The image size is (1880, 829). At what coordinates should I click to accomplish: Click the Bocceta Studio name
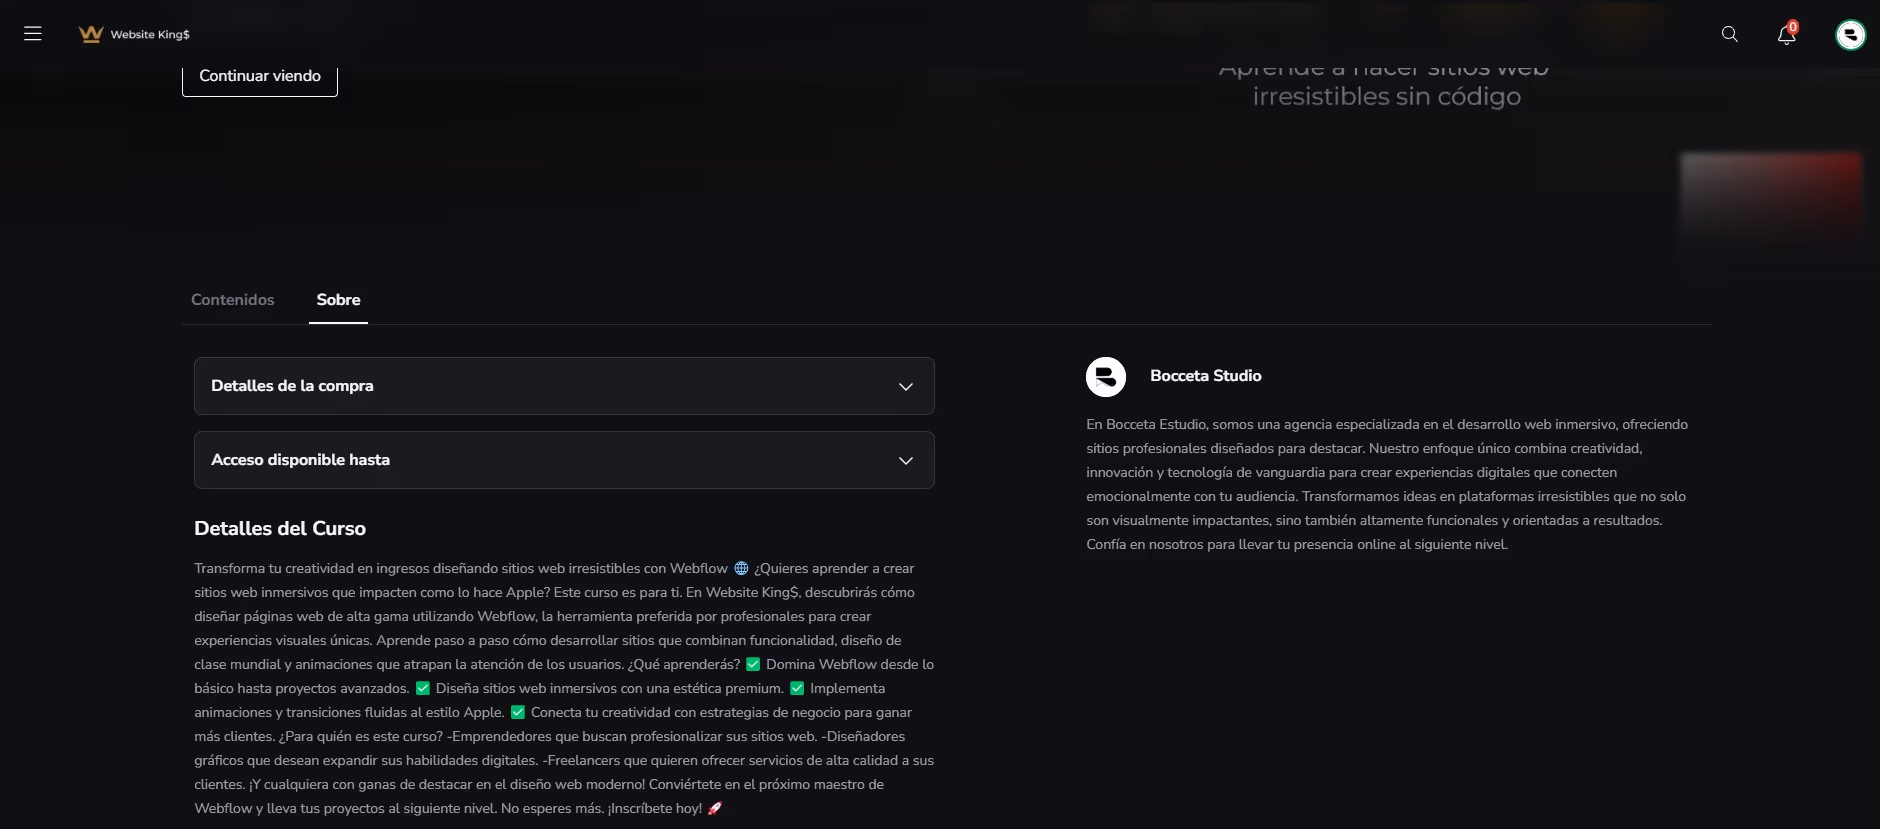tap(1205, 376)
